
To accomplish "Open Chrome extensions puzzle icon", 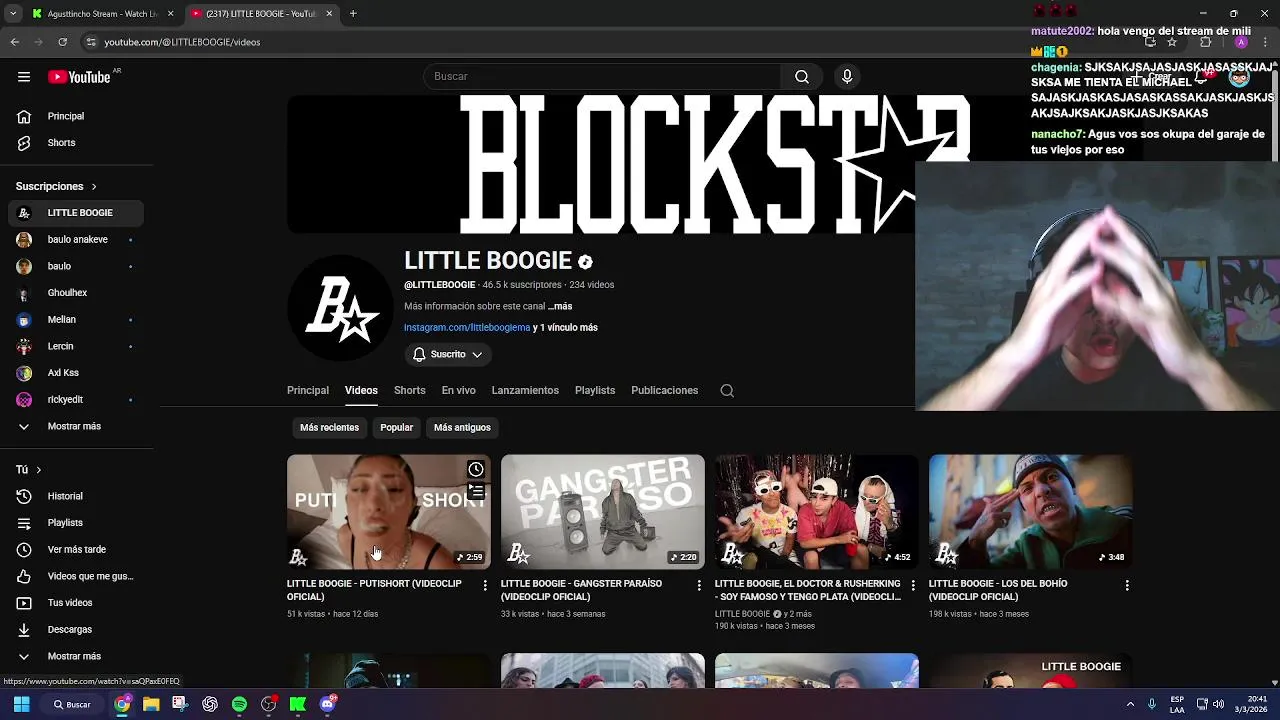I will point(1205,42).
